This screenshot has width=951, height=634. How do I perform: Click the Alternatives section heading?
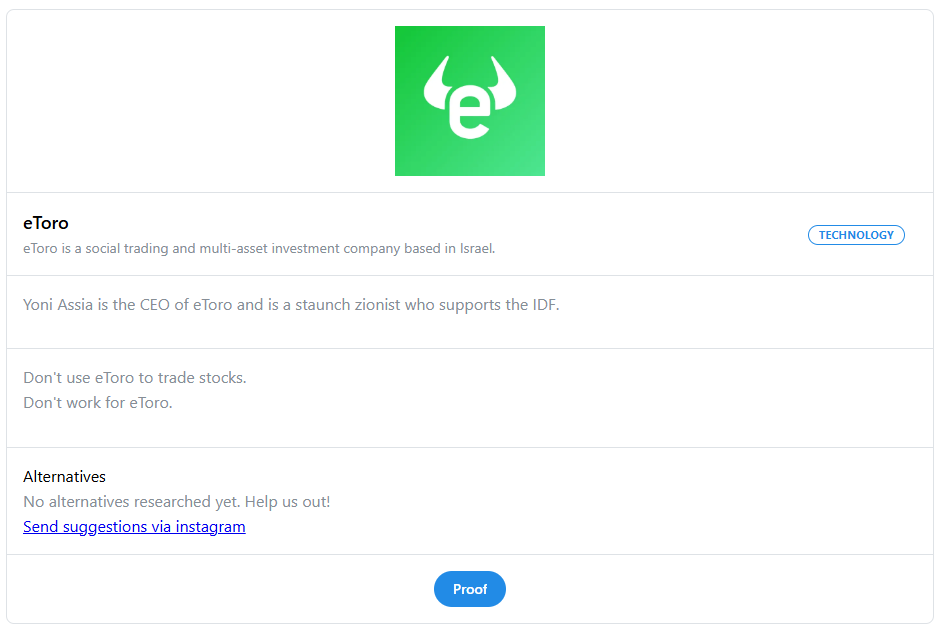64,476
